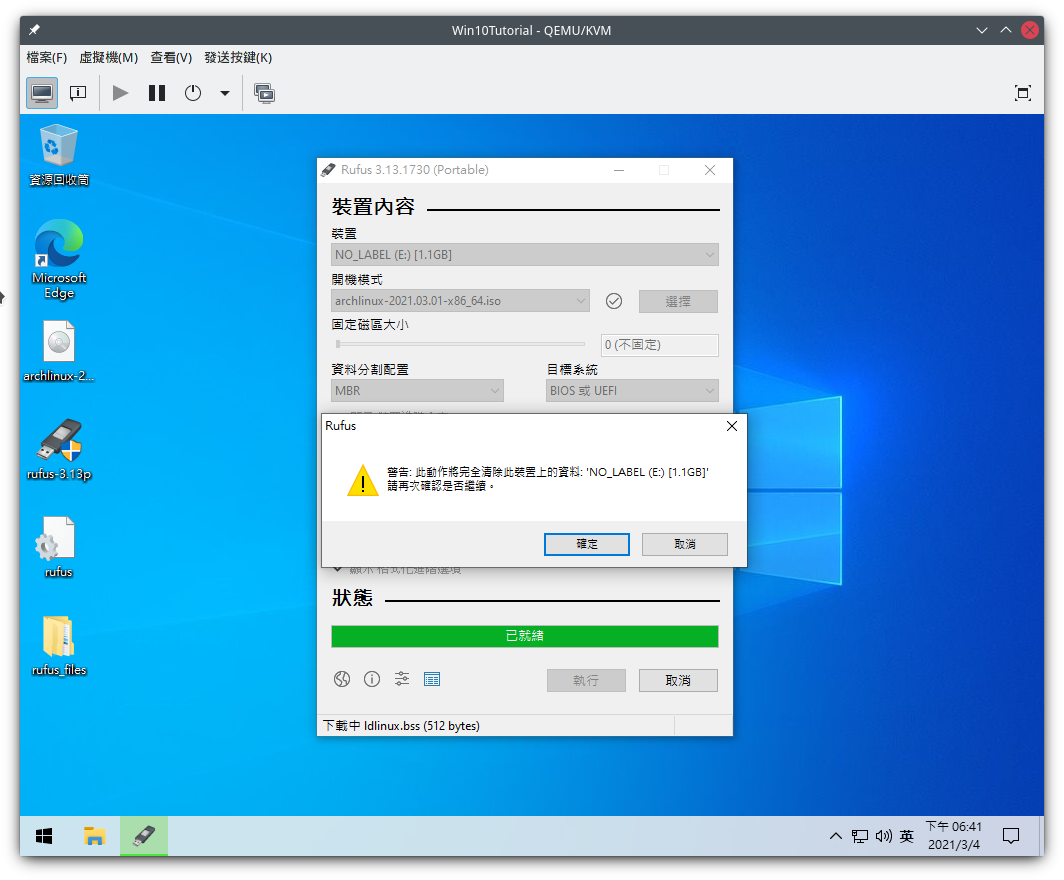Open the Windows notification center

tap(1011, 837)
